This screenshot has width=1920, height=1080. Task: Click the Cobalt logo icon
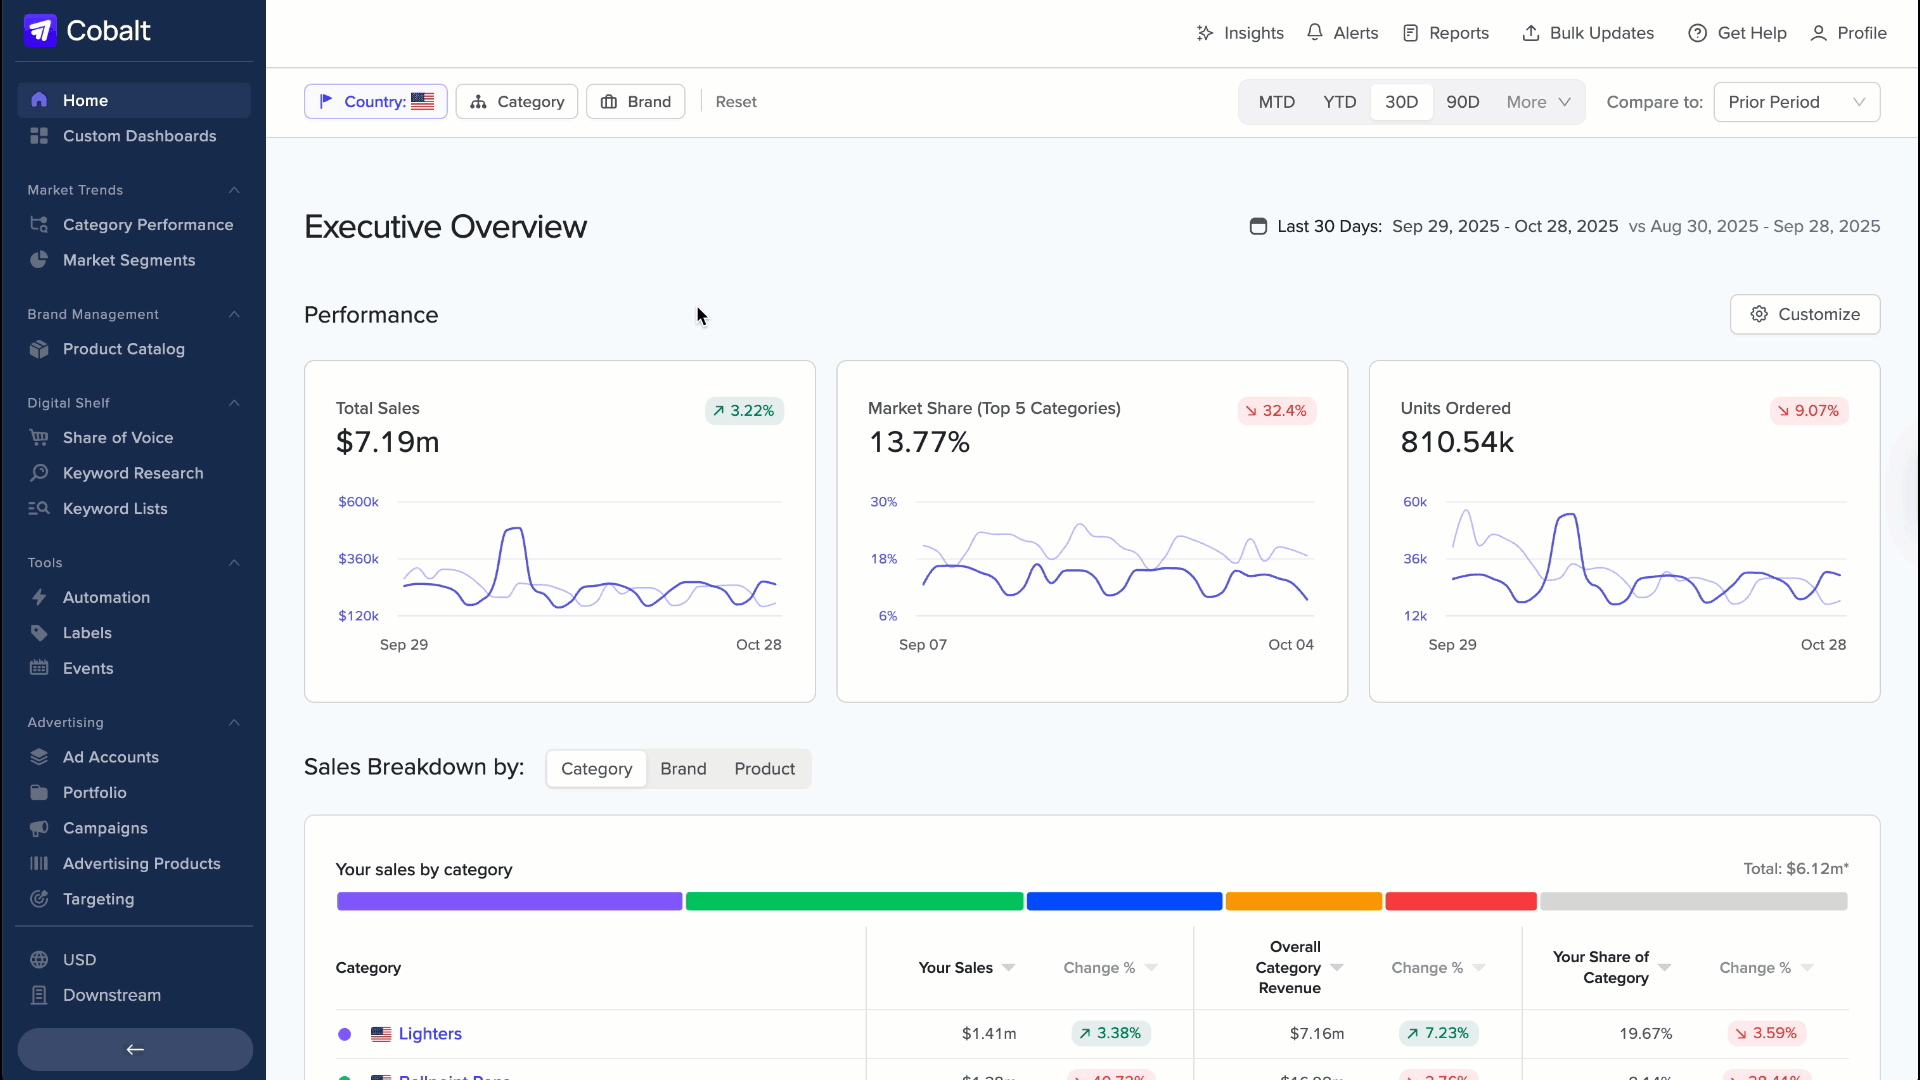(40, 30)
